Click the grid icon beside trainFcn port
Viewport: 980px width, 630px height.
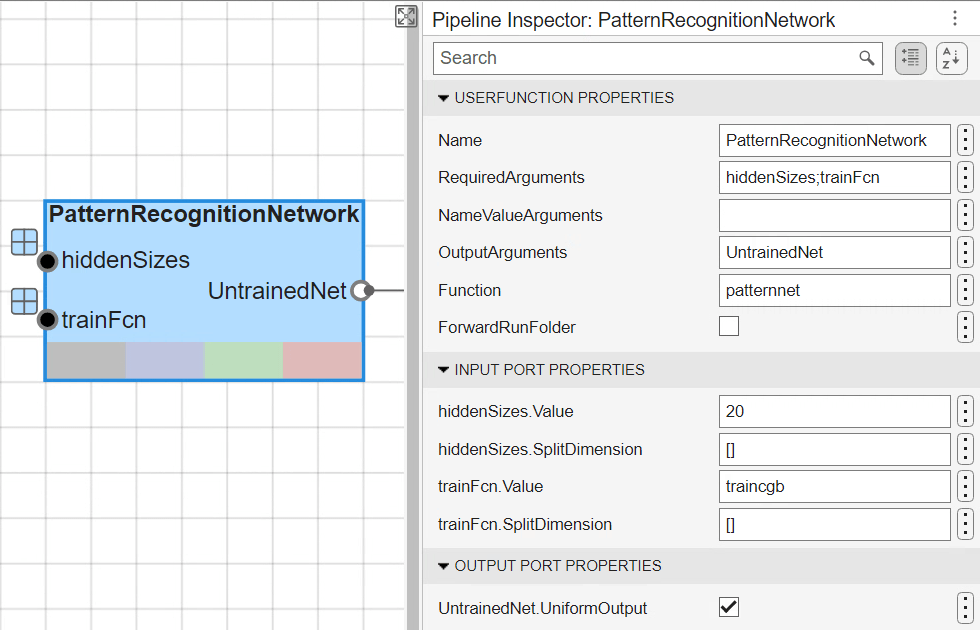[x=25, y=301]
